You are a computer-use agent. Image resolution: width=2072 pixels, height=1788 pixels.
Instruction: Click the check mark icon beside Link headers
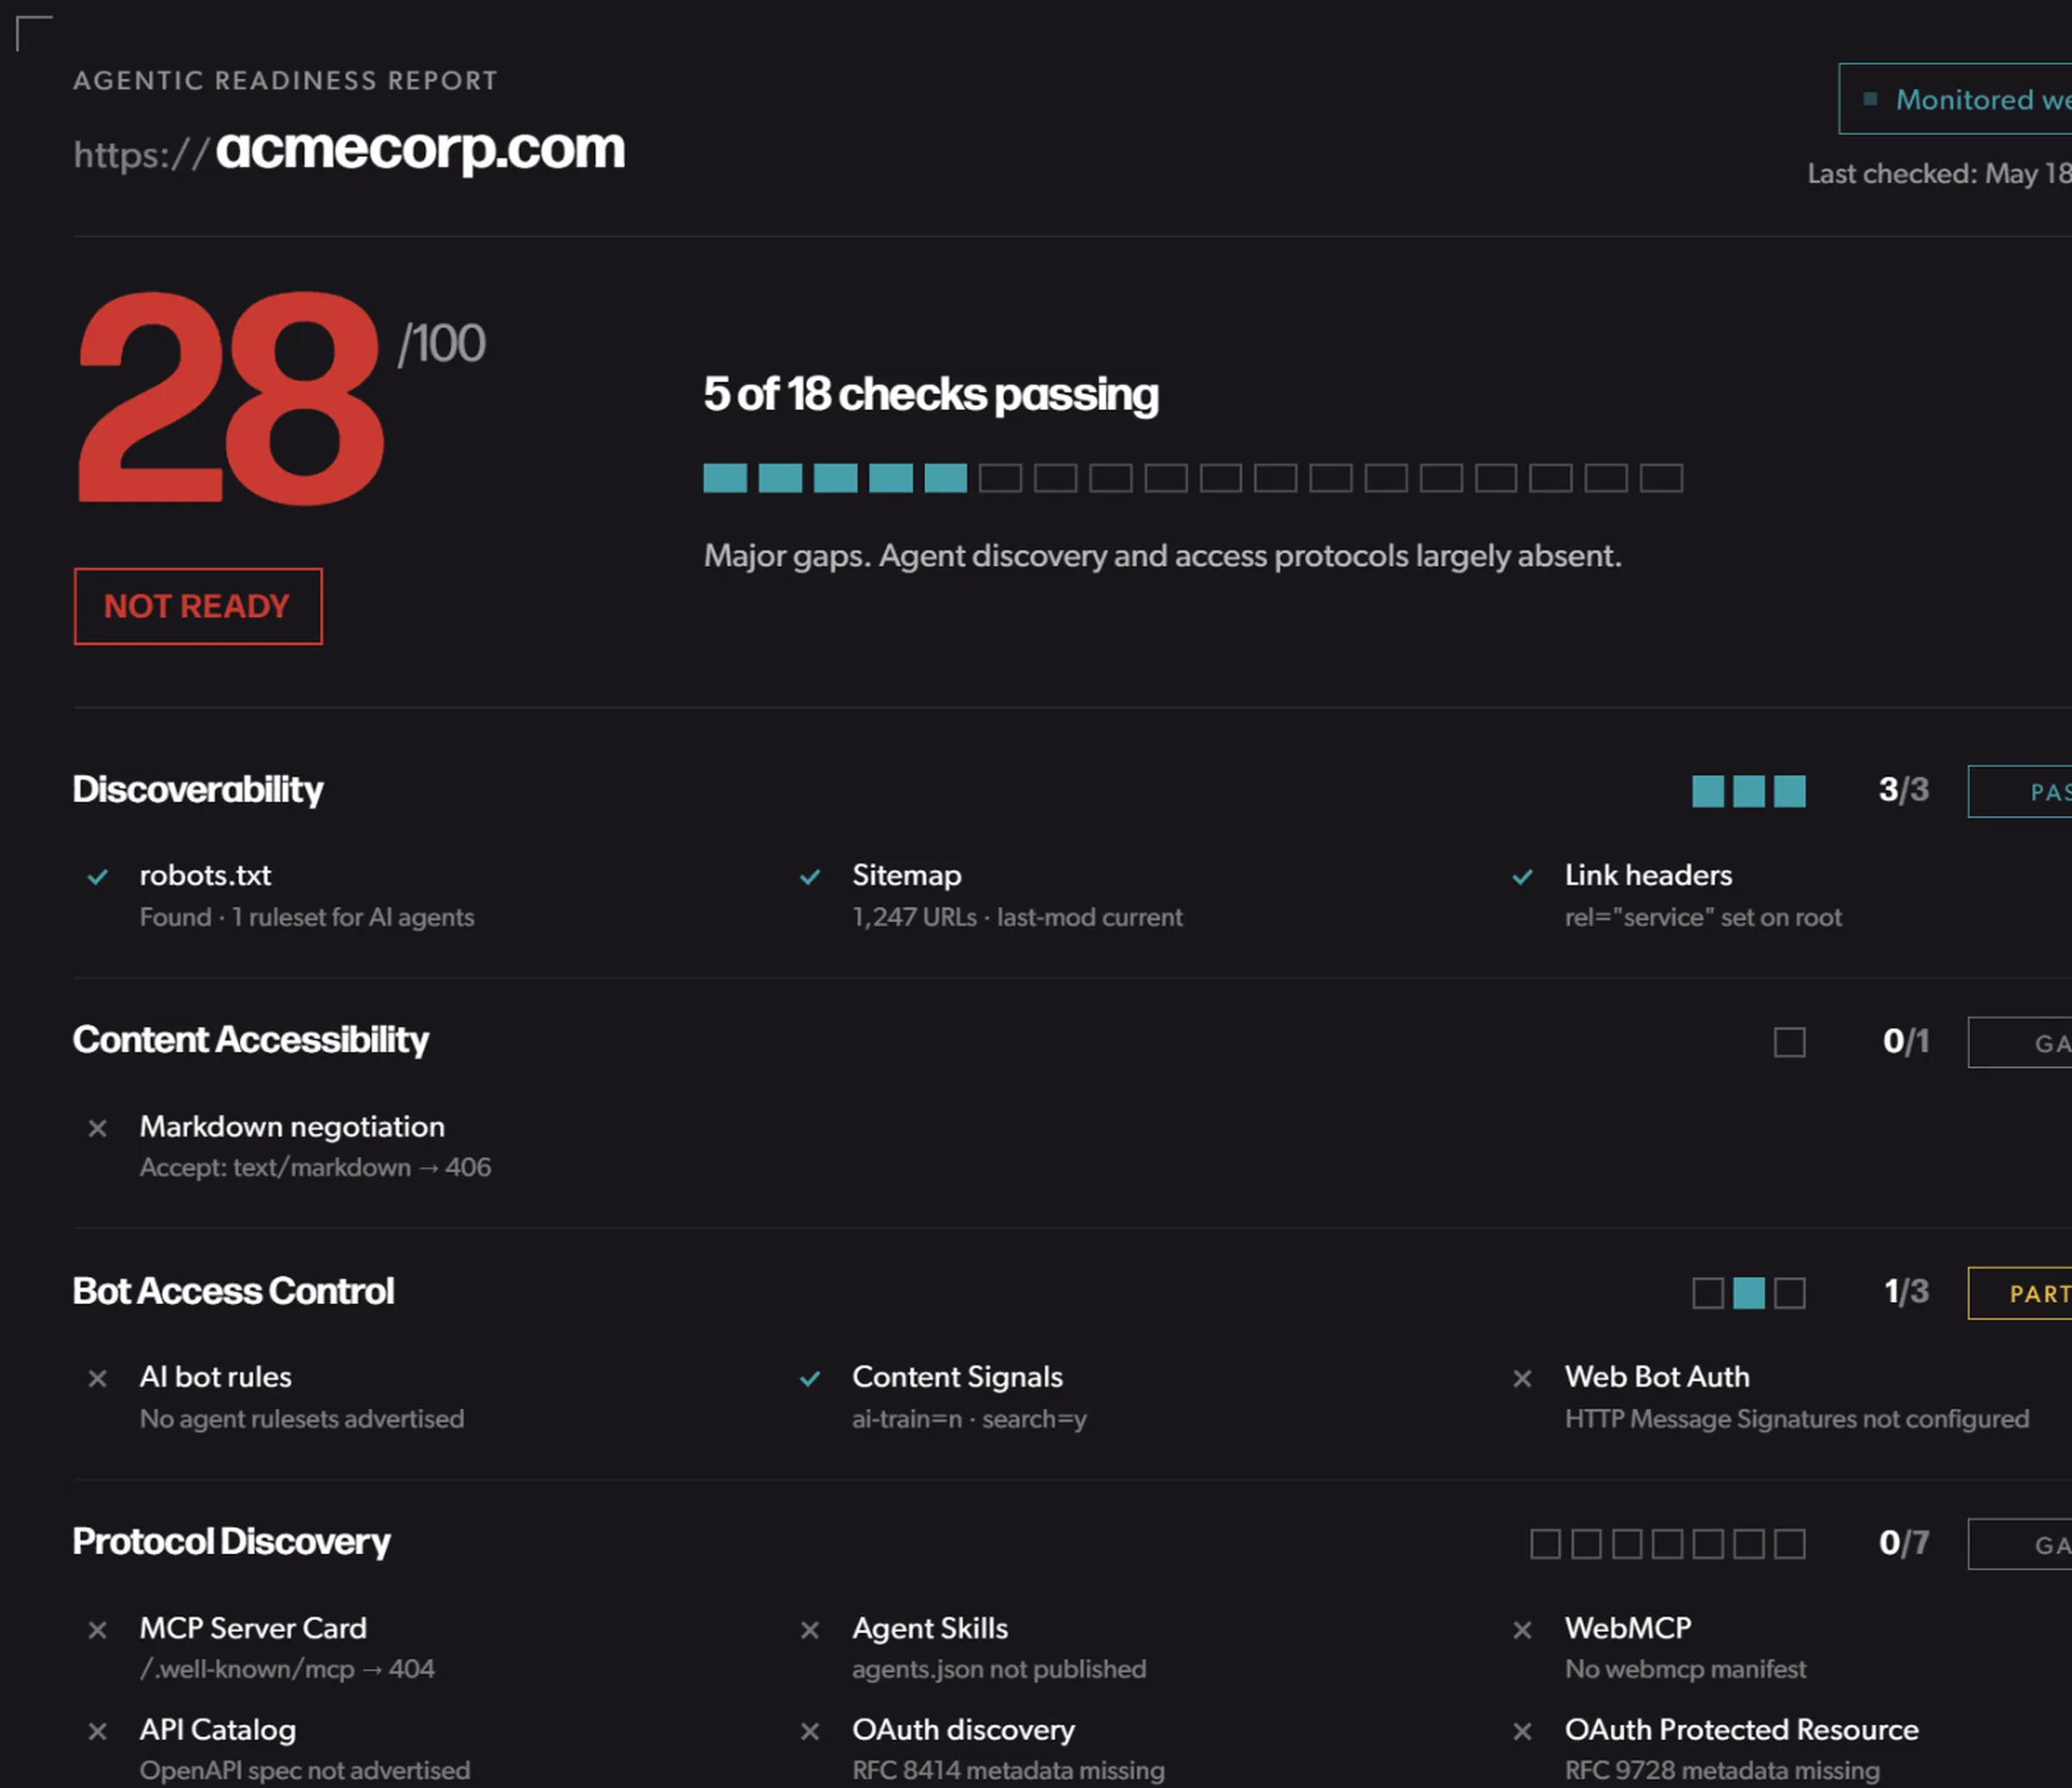pyautogui.click(x=1522, y=877)
